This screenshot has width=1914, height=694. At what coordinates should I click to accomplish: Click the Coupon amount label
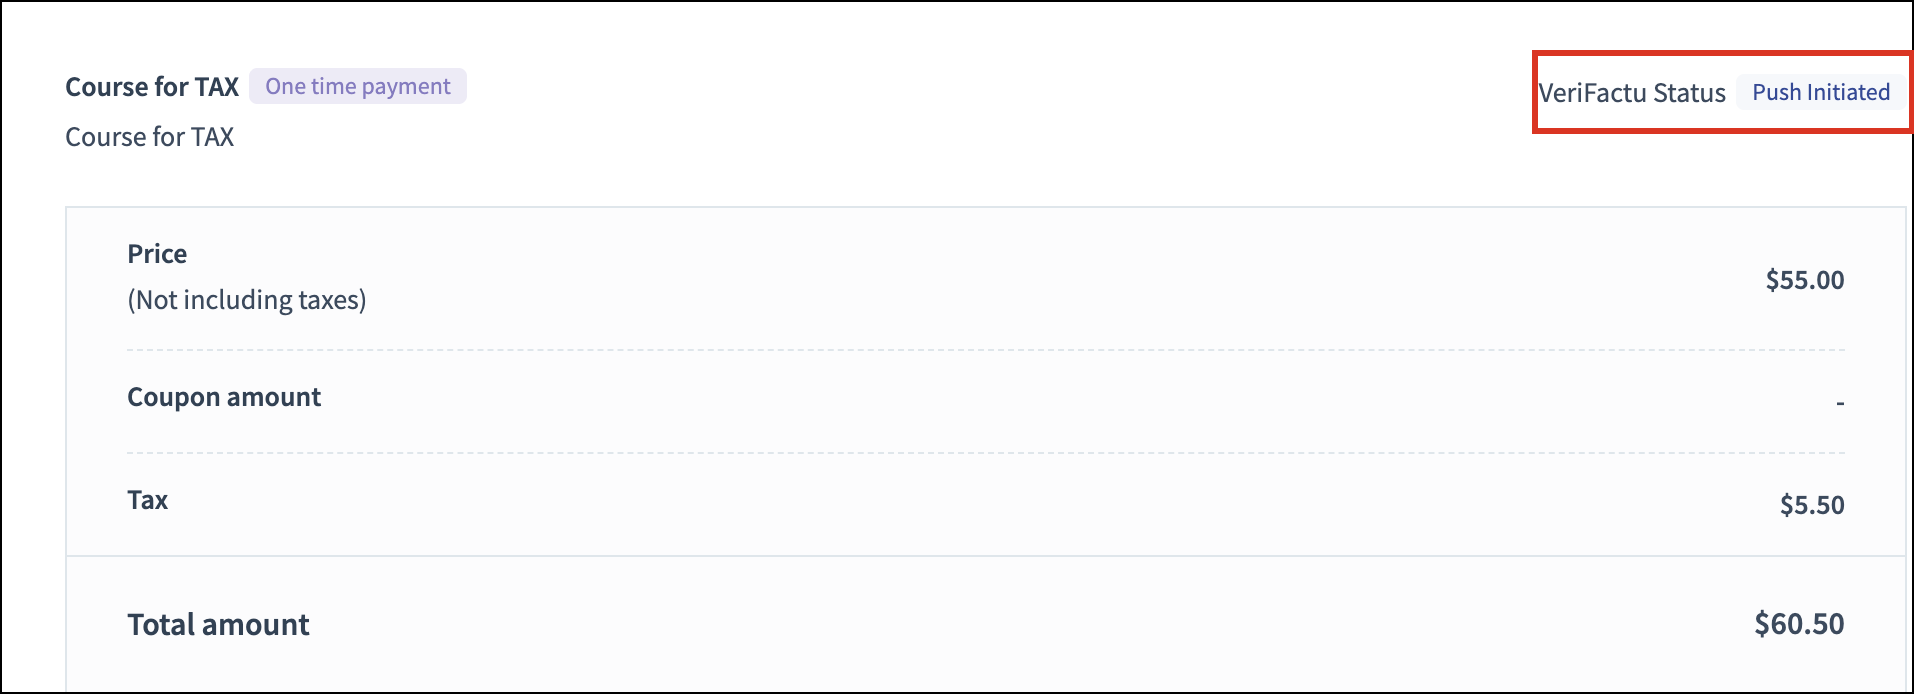point(224,397)
